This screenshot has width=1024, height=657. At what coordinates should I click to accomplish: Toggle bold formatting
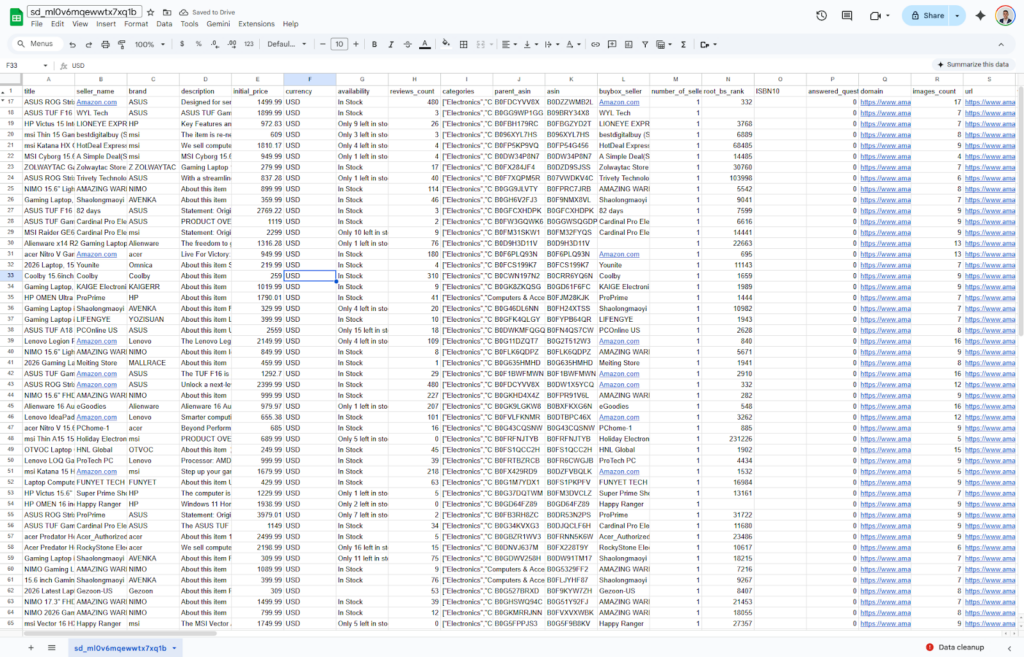click(374, 44)
